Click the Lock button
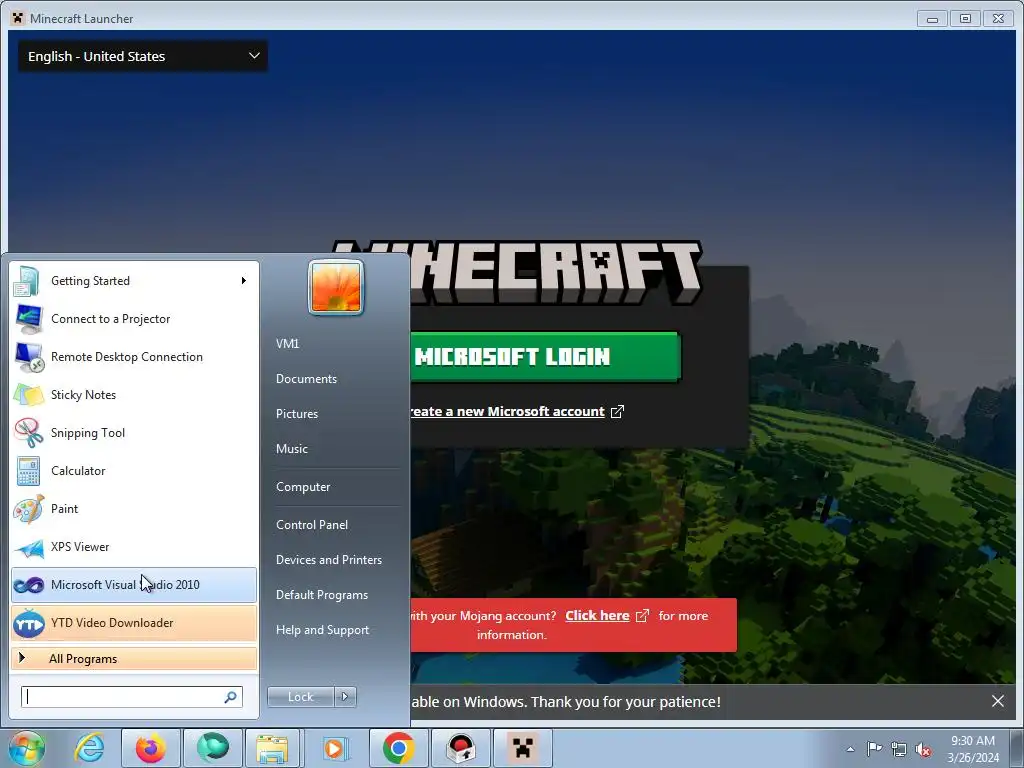 300,697
